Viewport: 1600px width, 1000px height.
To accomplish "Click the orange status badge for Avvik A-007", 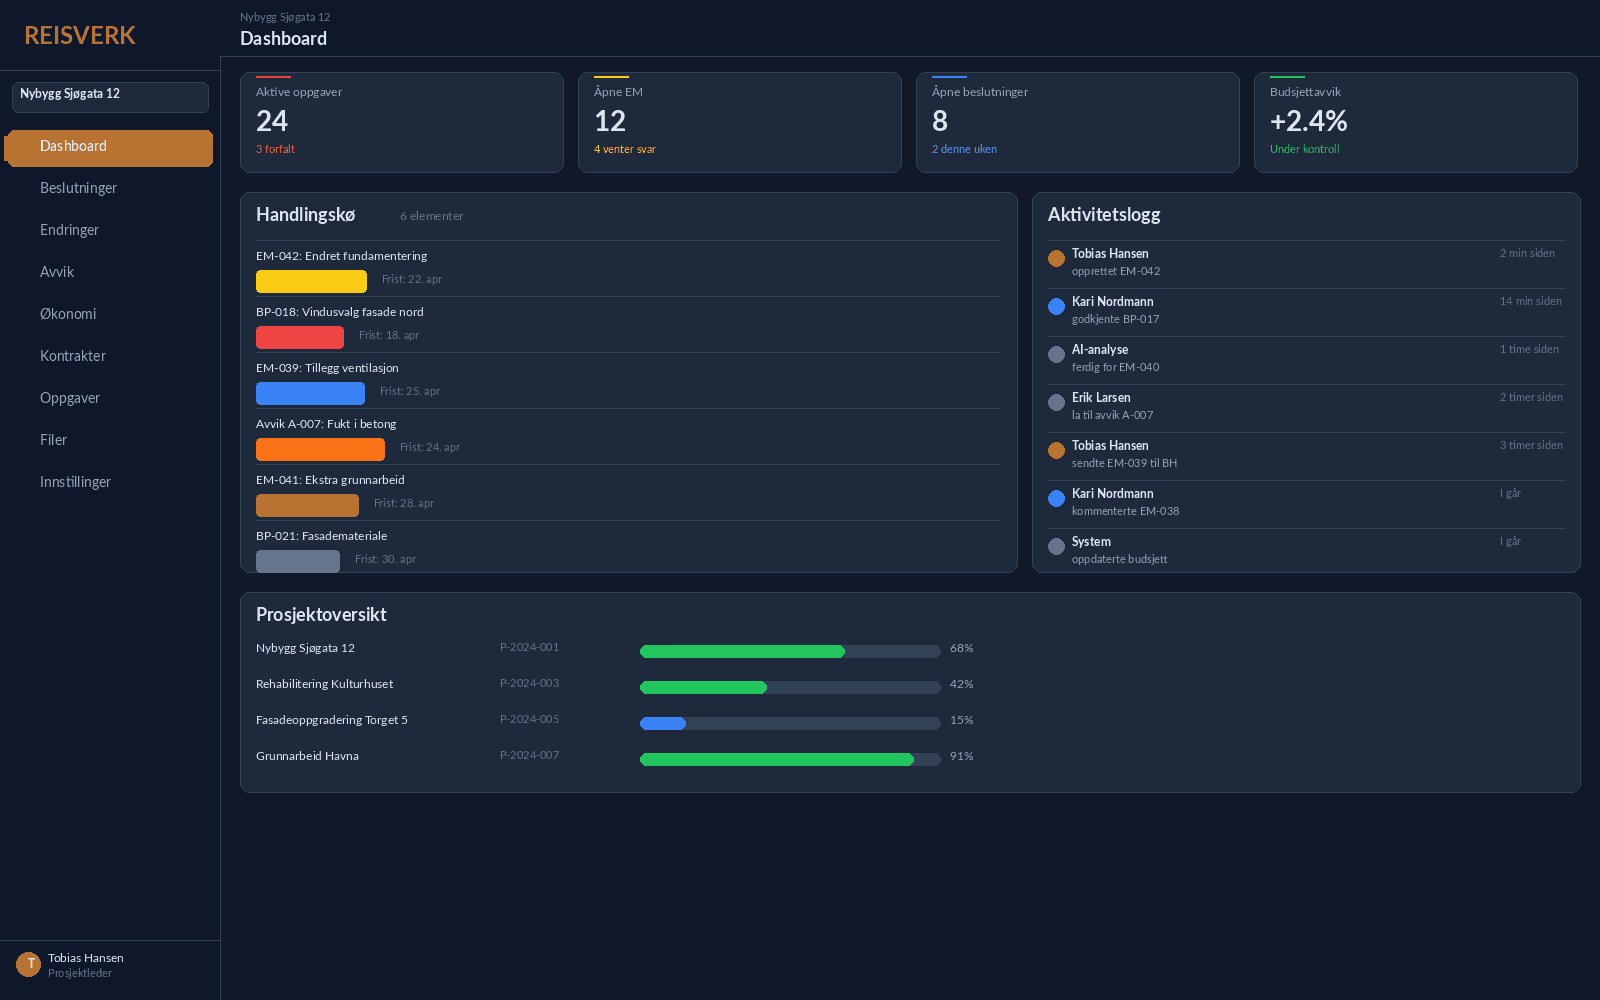I will [x=320, y=450].
